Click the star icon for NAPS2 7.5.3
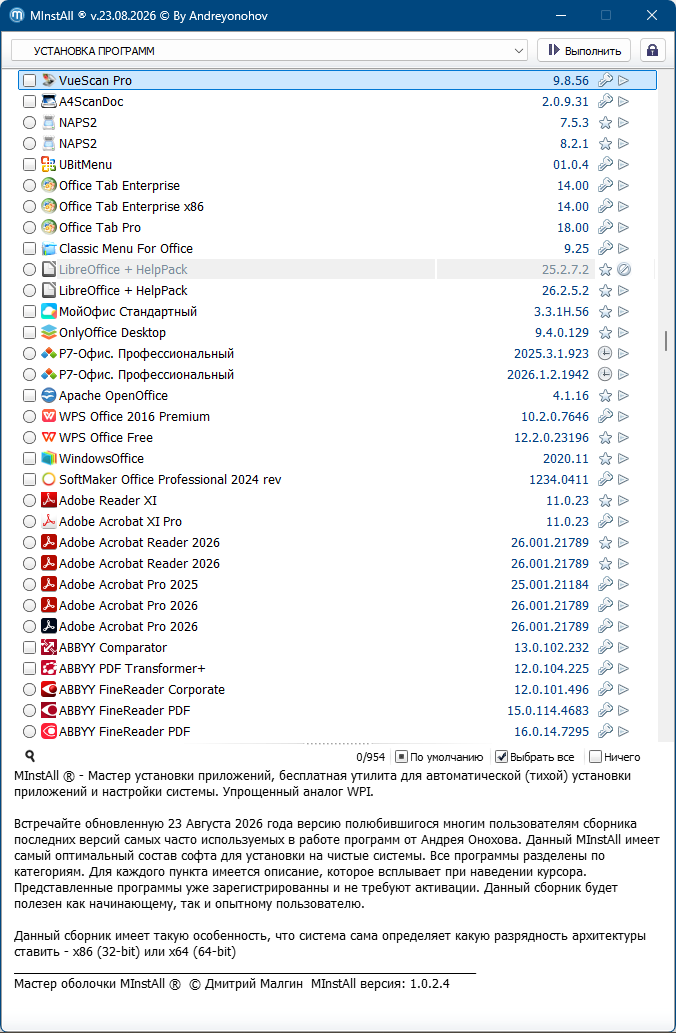The height and width of the screenshot is (1033, 676). pos(605,123)
